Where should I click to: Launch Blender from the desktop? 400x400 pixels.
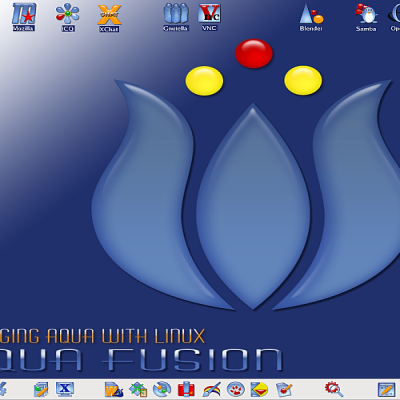[x=311, y=18]
